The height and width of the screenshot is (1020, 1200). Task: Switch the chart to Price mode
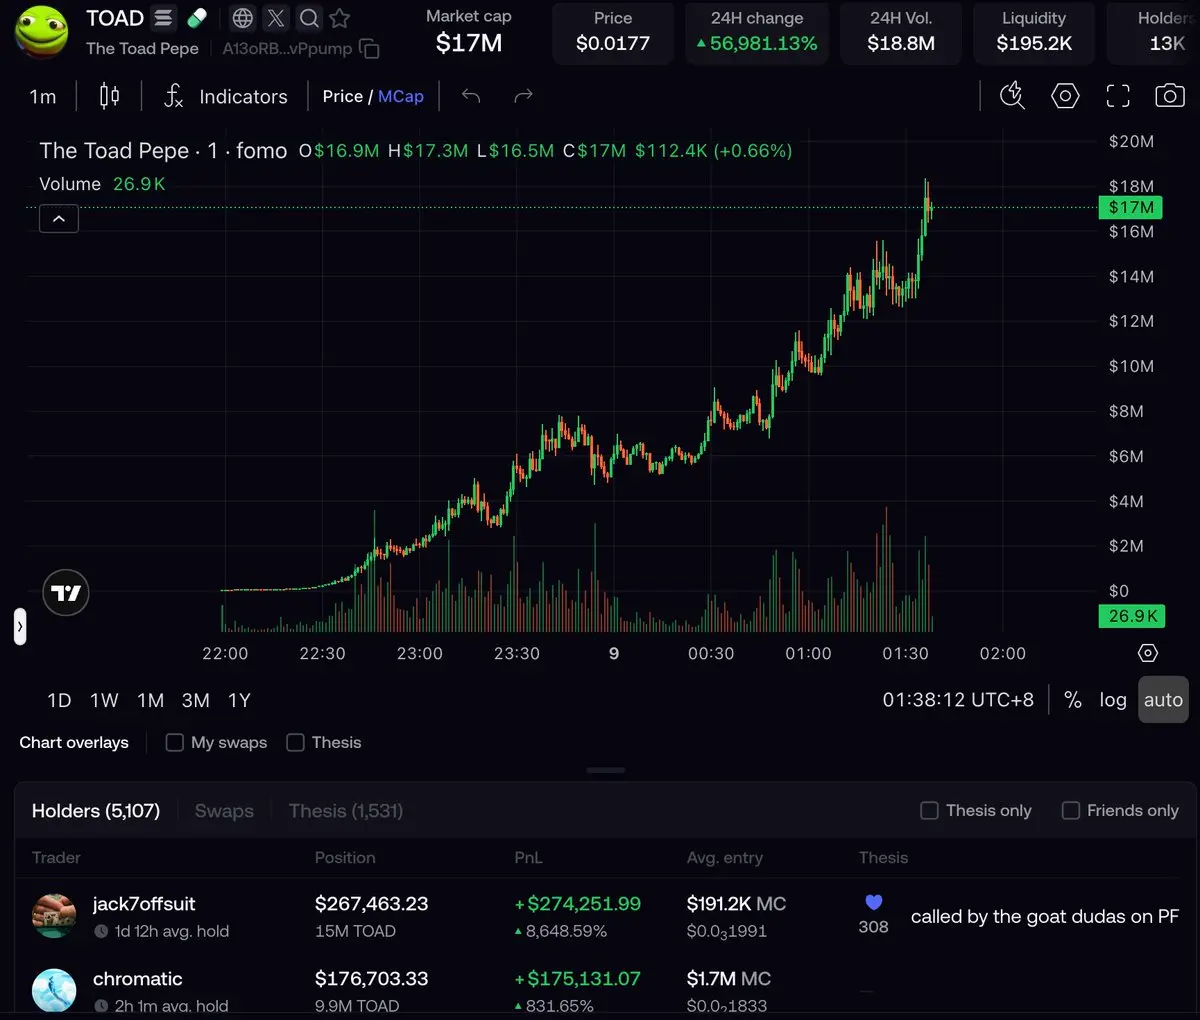tap(342, 96)
